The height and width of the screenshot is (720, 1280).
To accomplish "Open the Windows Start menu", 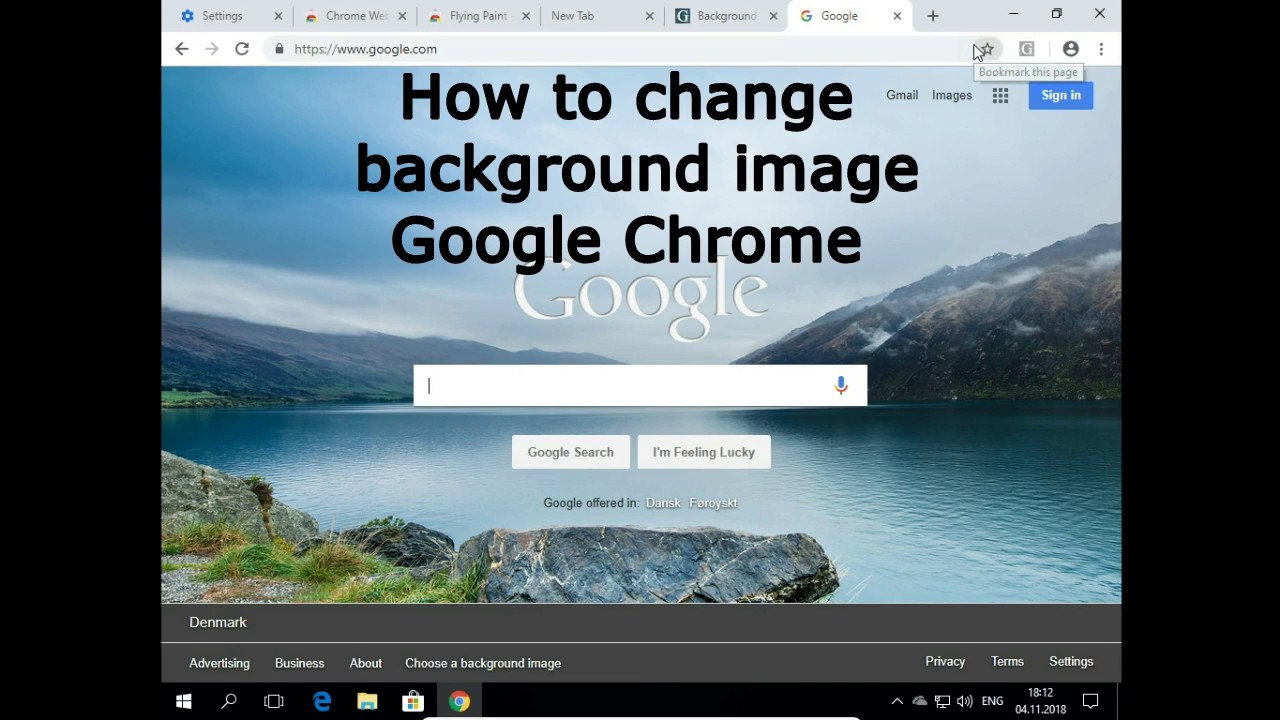I will click(183, 702).
